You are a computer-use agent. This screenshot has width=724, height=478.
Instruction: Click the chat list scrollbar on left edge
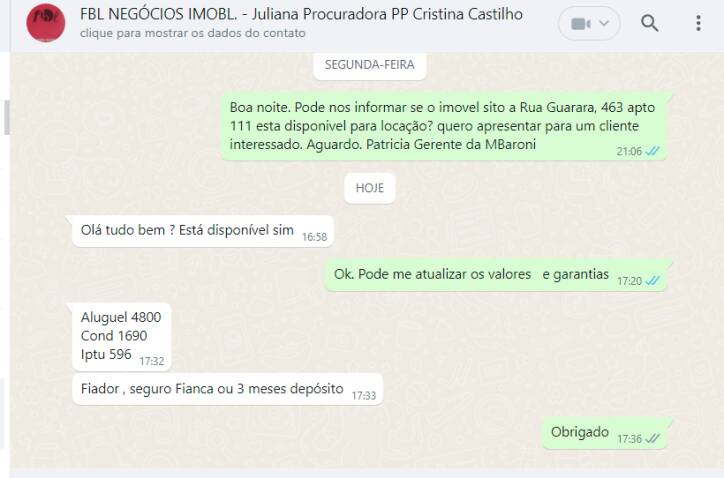pos(6,118)
